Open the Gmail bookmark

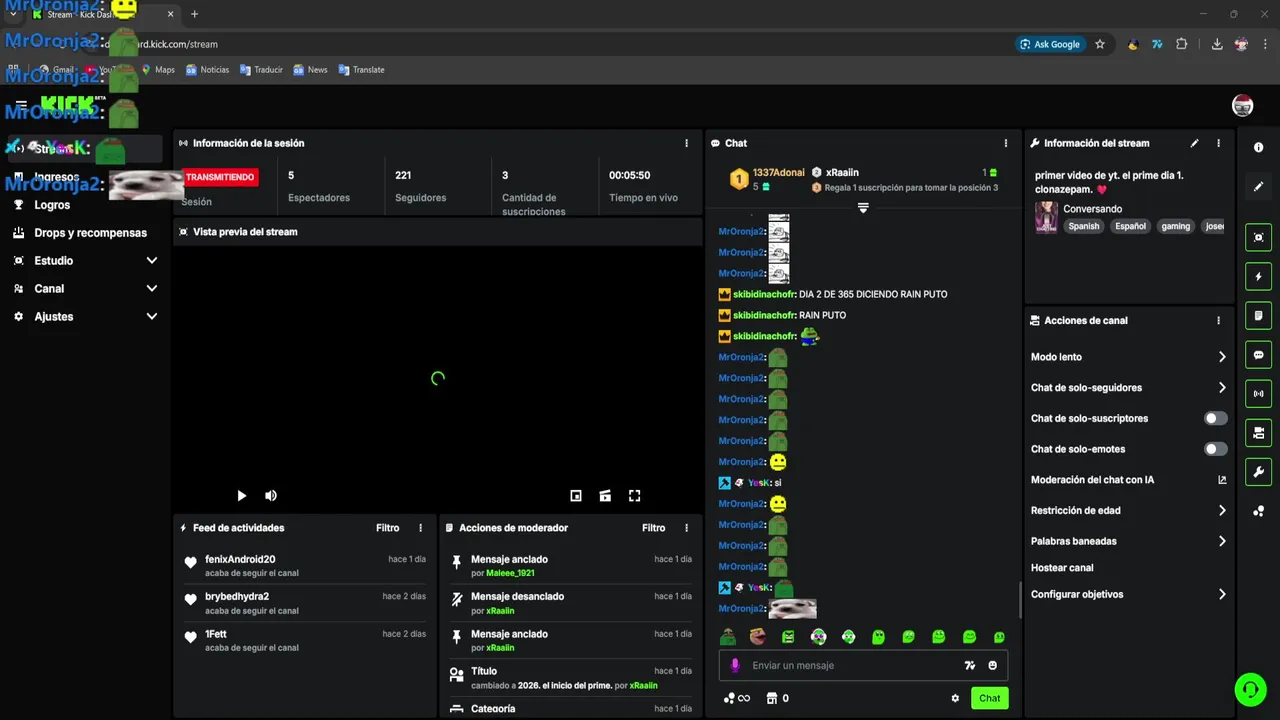pos(55,70)
